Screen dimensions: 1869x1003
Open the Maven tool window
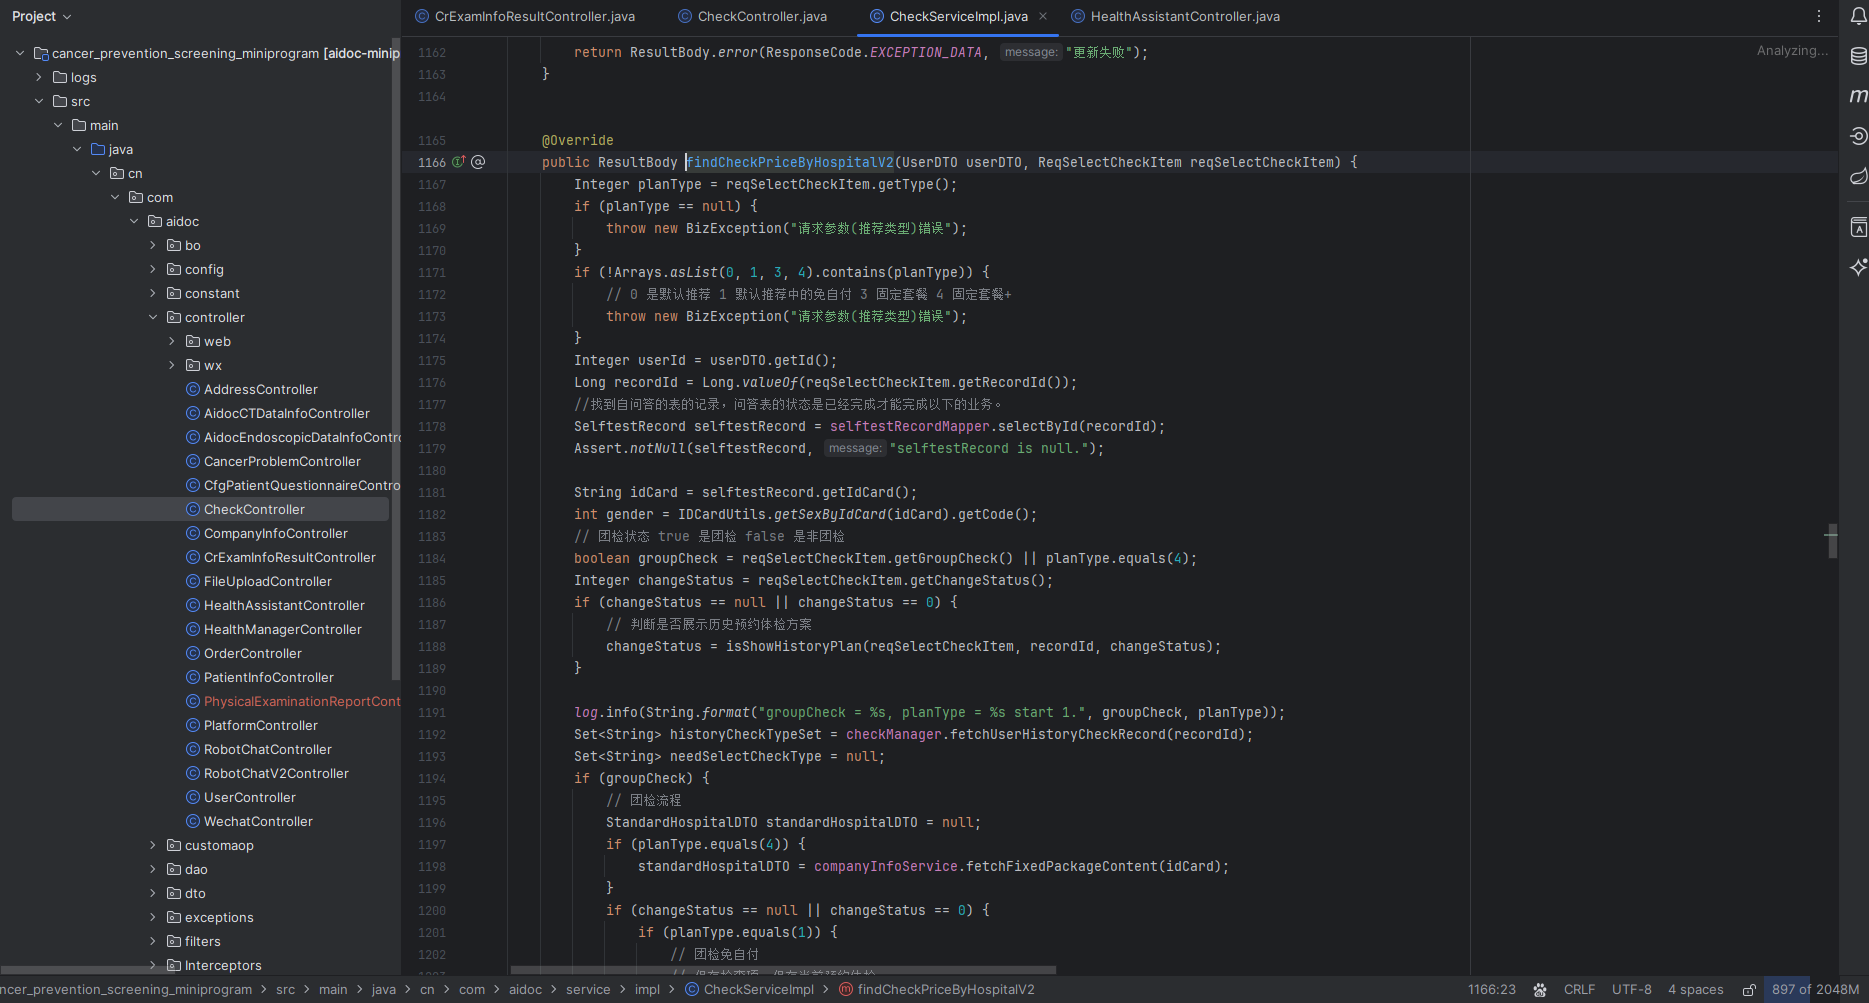coord(1858,96)
